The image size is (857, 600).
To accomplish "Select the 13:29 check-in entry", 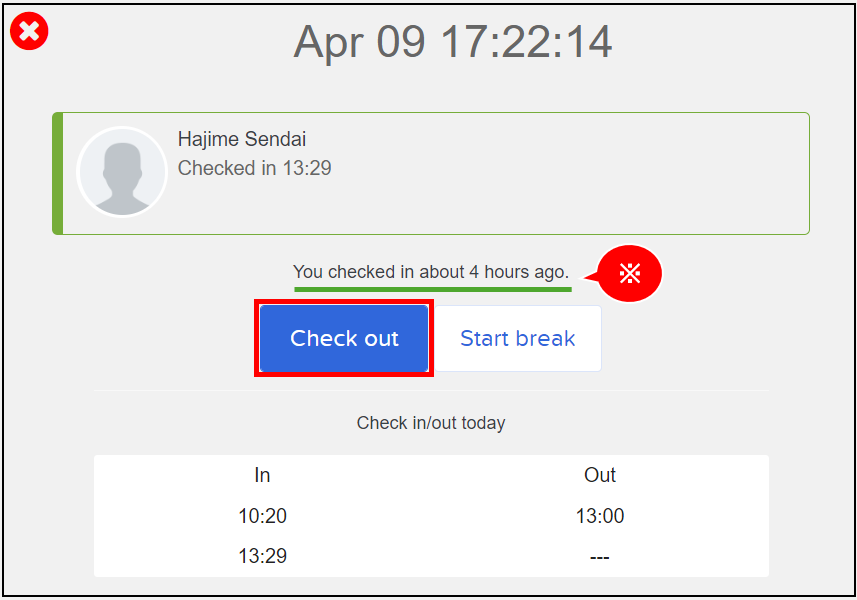I will click(x=262, y=556).
